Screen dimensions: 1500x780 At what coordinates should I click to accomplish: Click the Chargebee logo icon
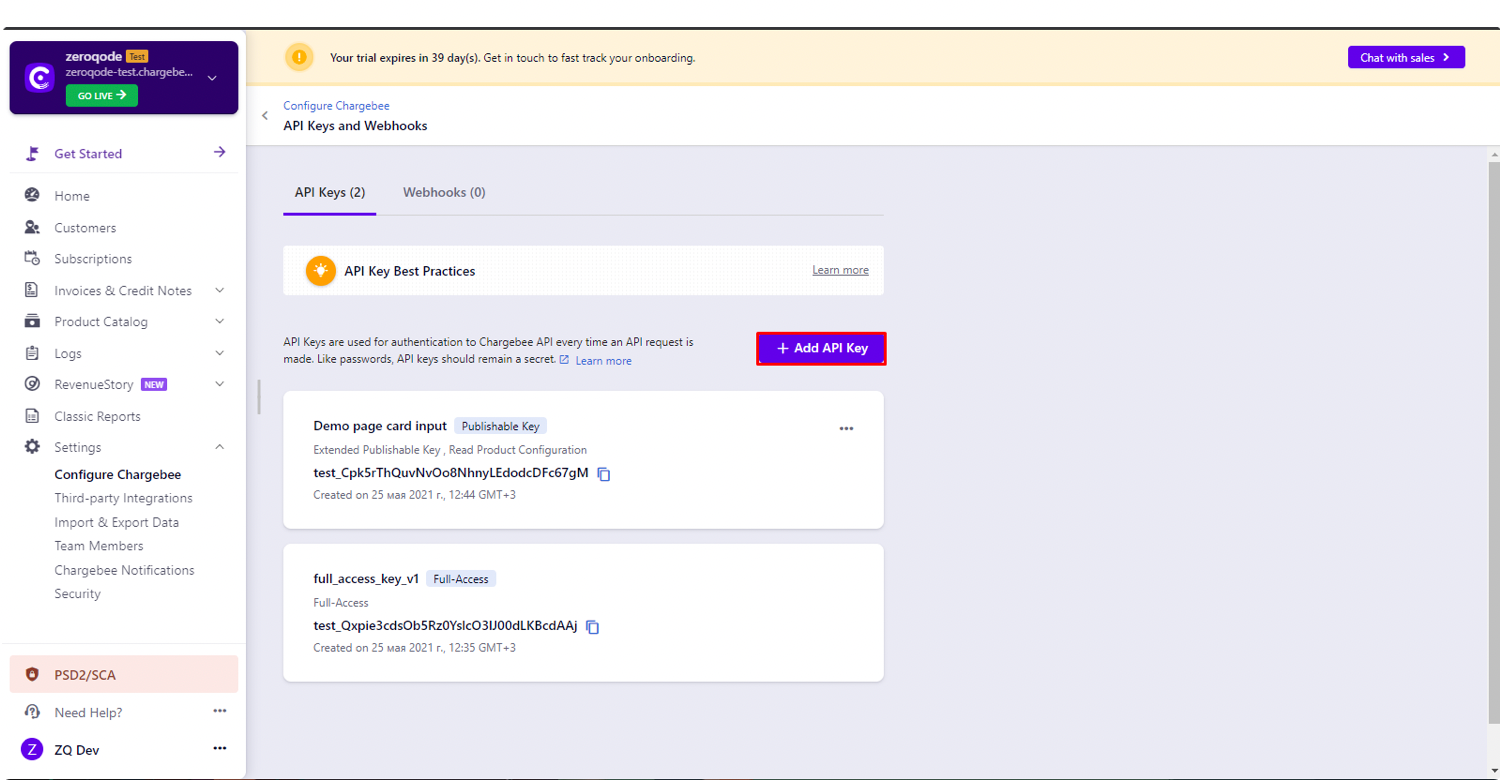(x=39, y=78)
